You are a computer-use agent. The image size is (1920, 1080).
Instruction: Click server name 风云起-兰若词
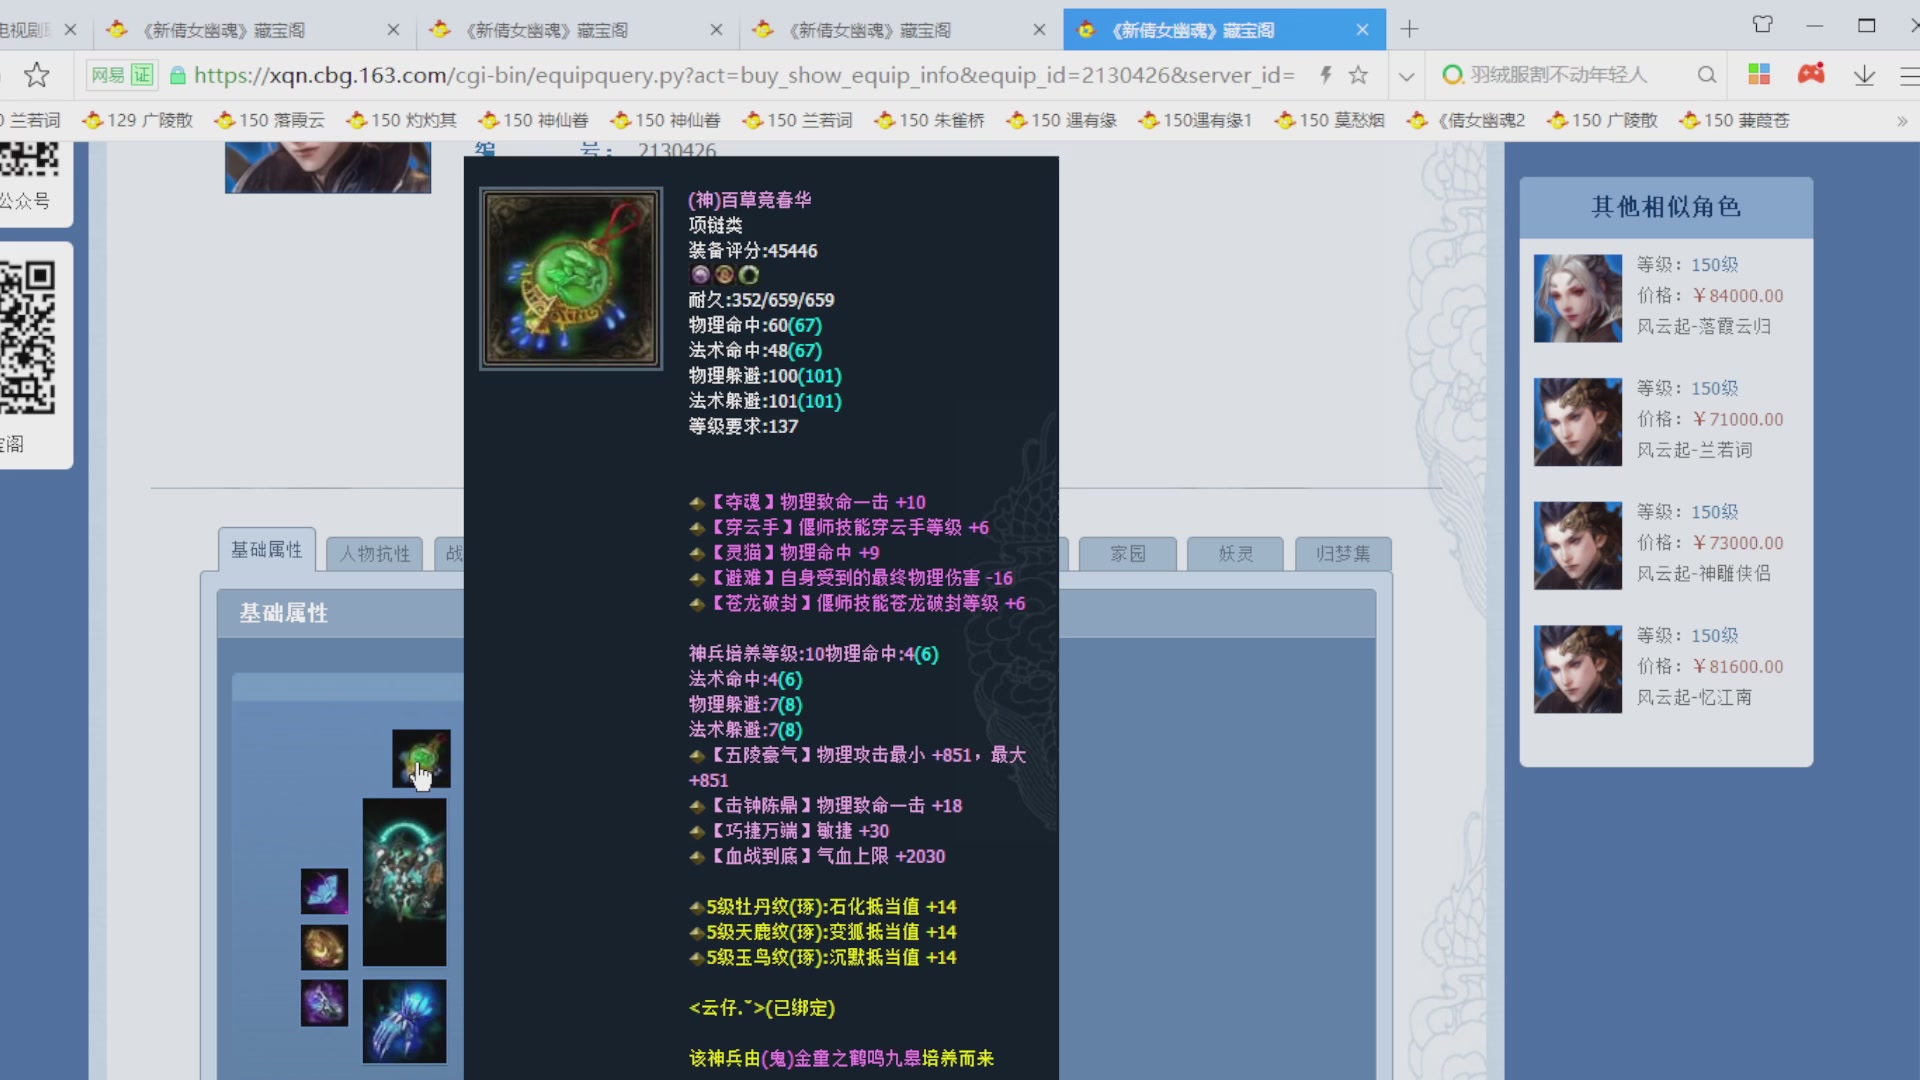pyautogui.click(x=1695, y=451)
